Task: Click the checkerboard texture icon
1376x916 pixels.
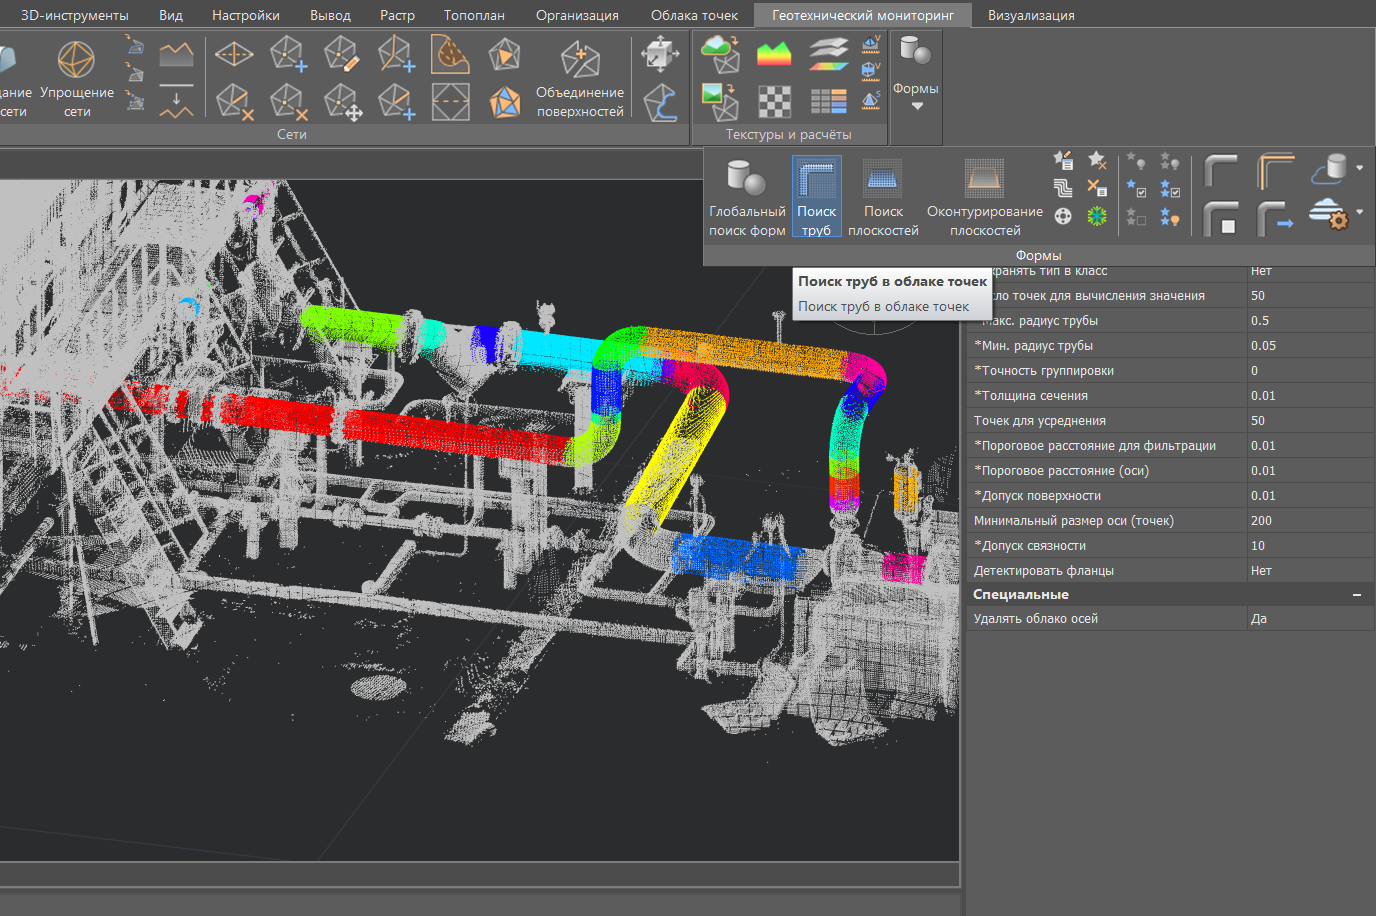Action: (774, 102)
